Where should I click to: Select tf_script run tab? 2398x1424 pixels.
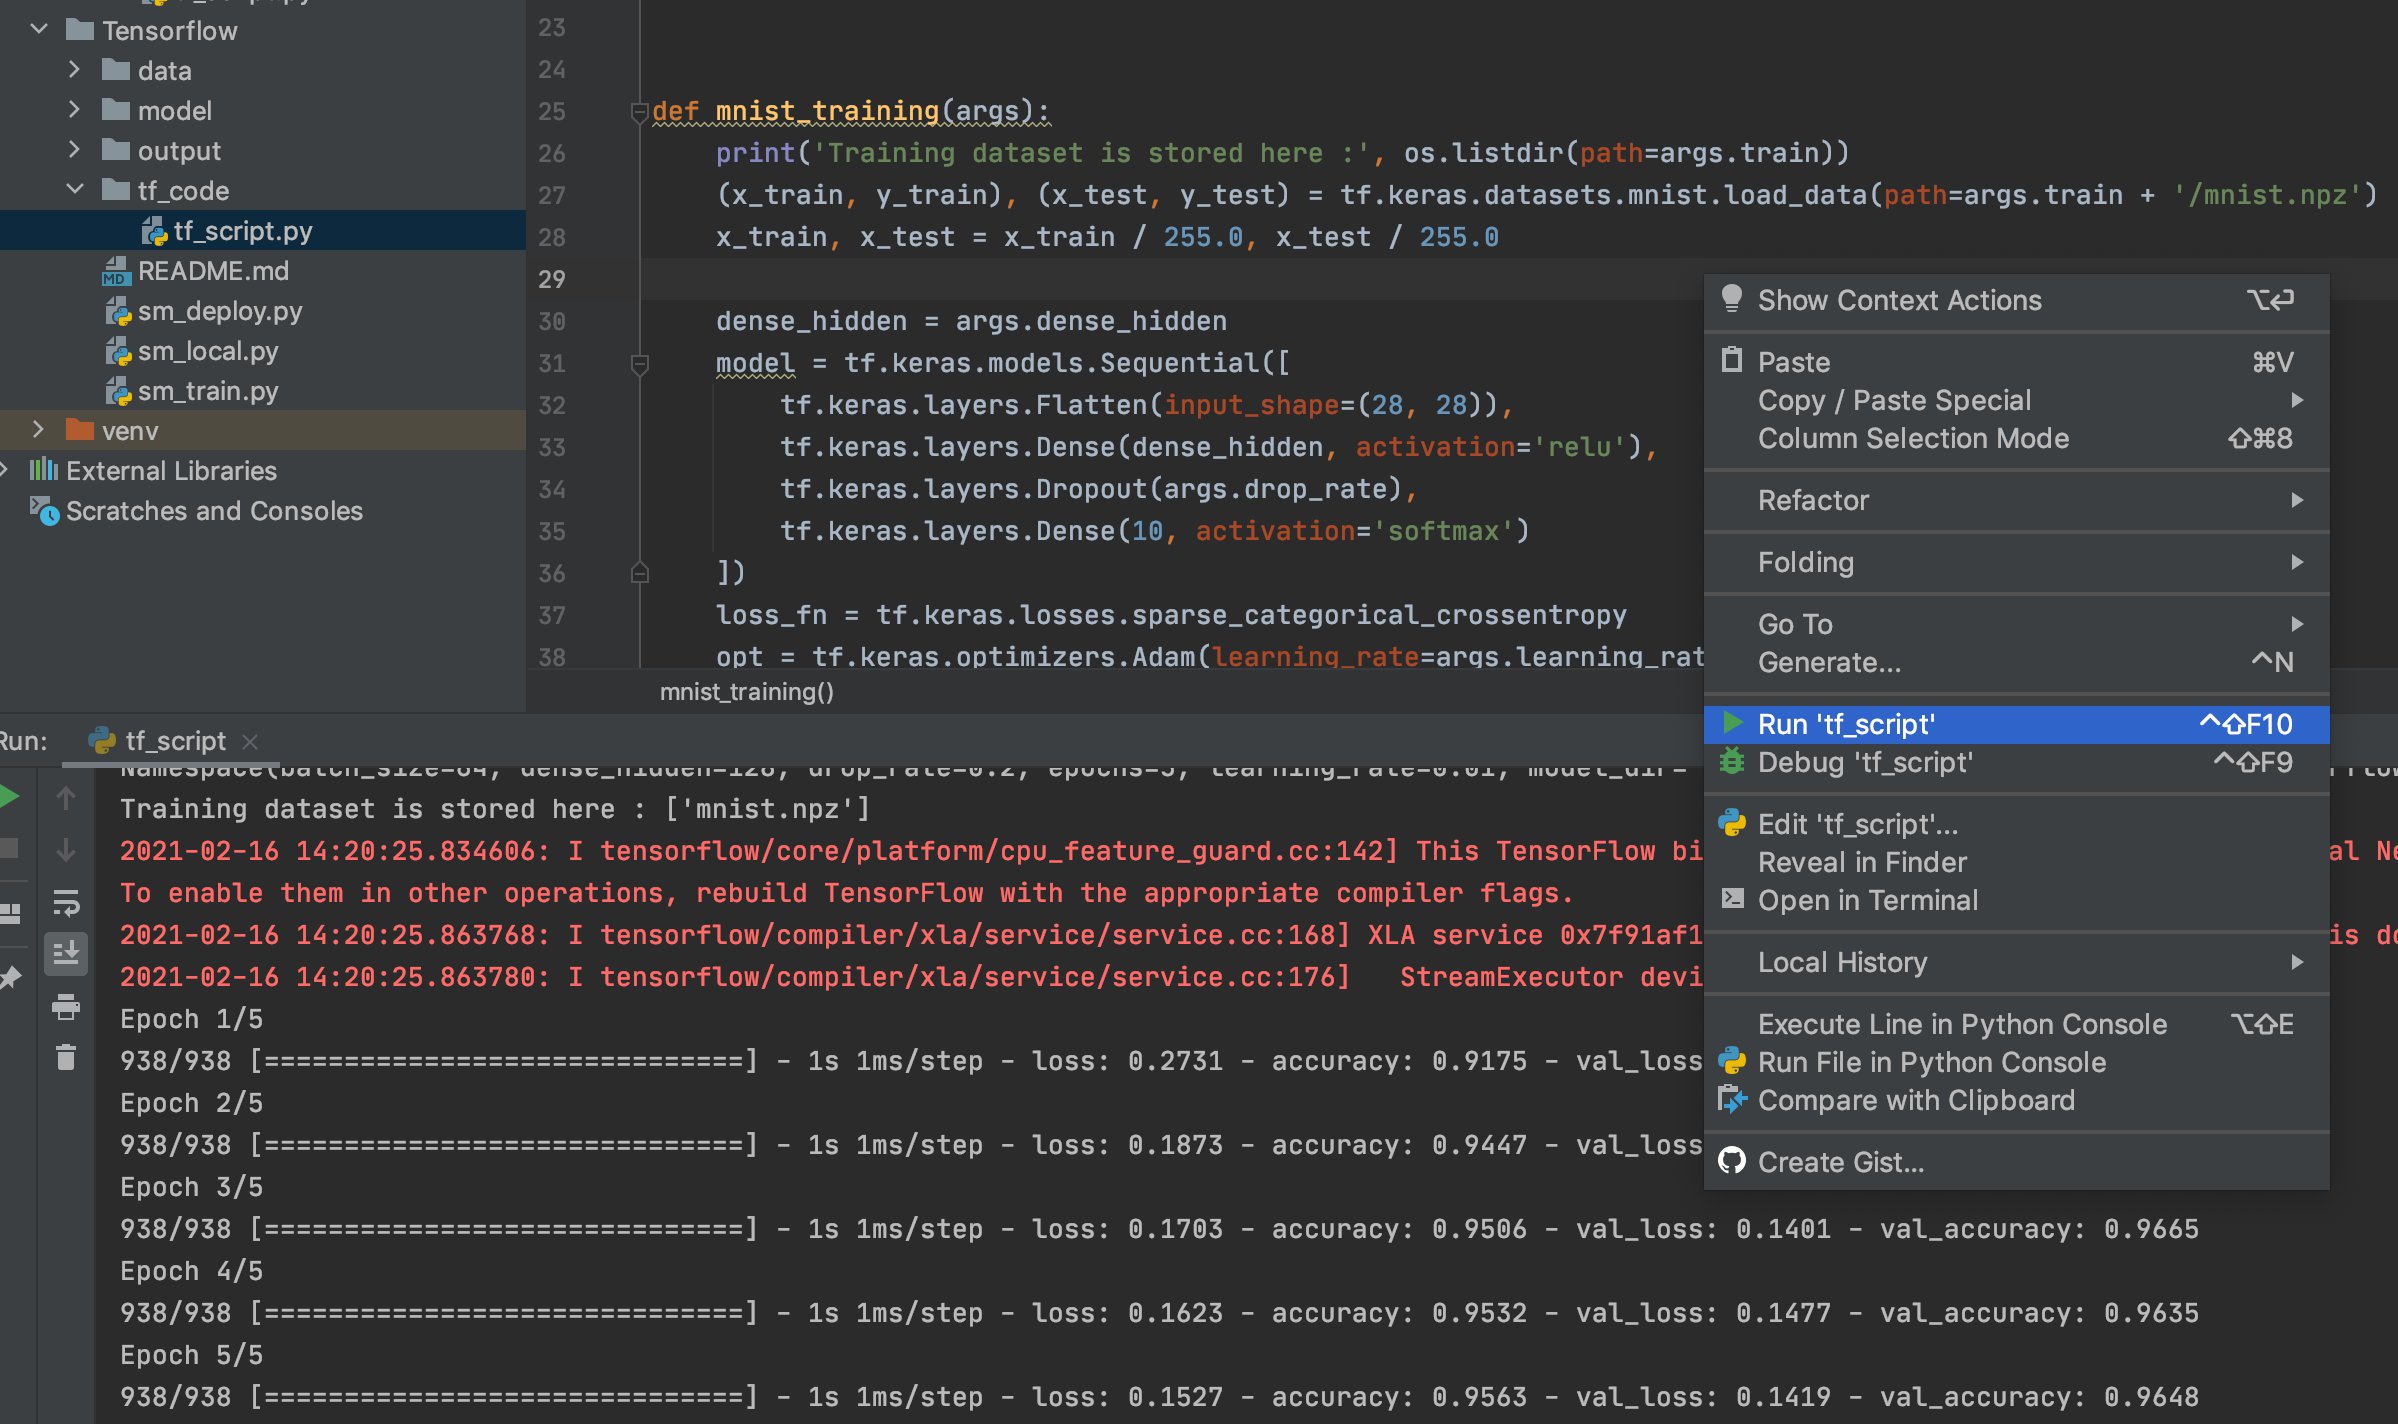(x=169, y=739)
